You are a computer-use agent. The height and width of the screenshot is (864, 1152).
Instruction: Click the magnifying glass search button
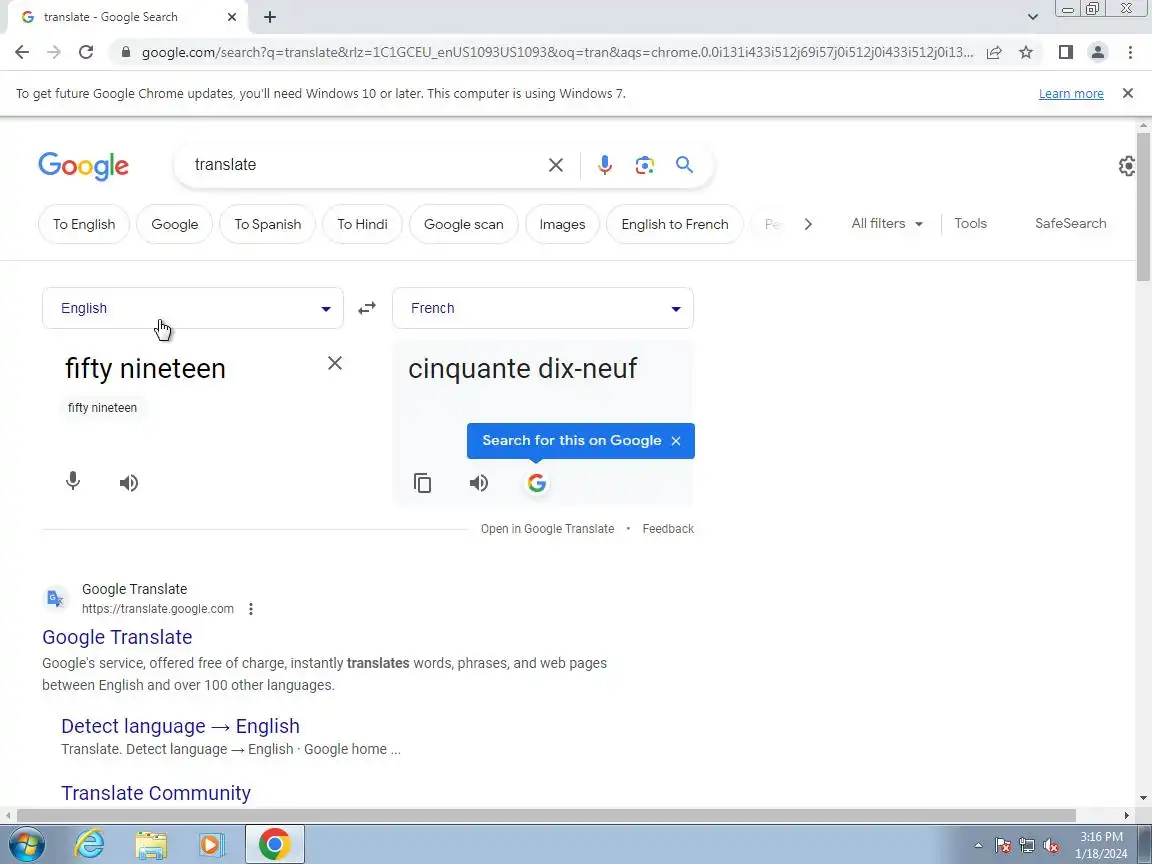tap(684, 165)
